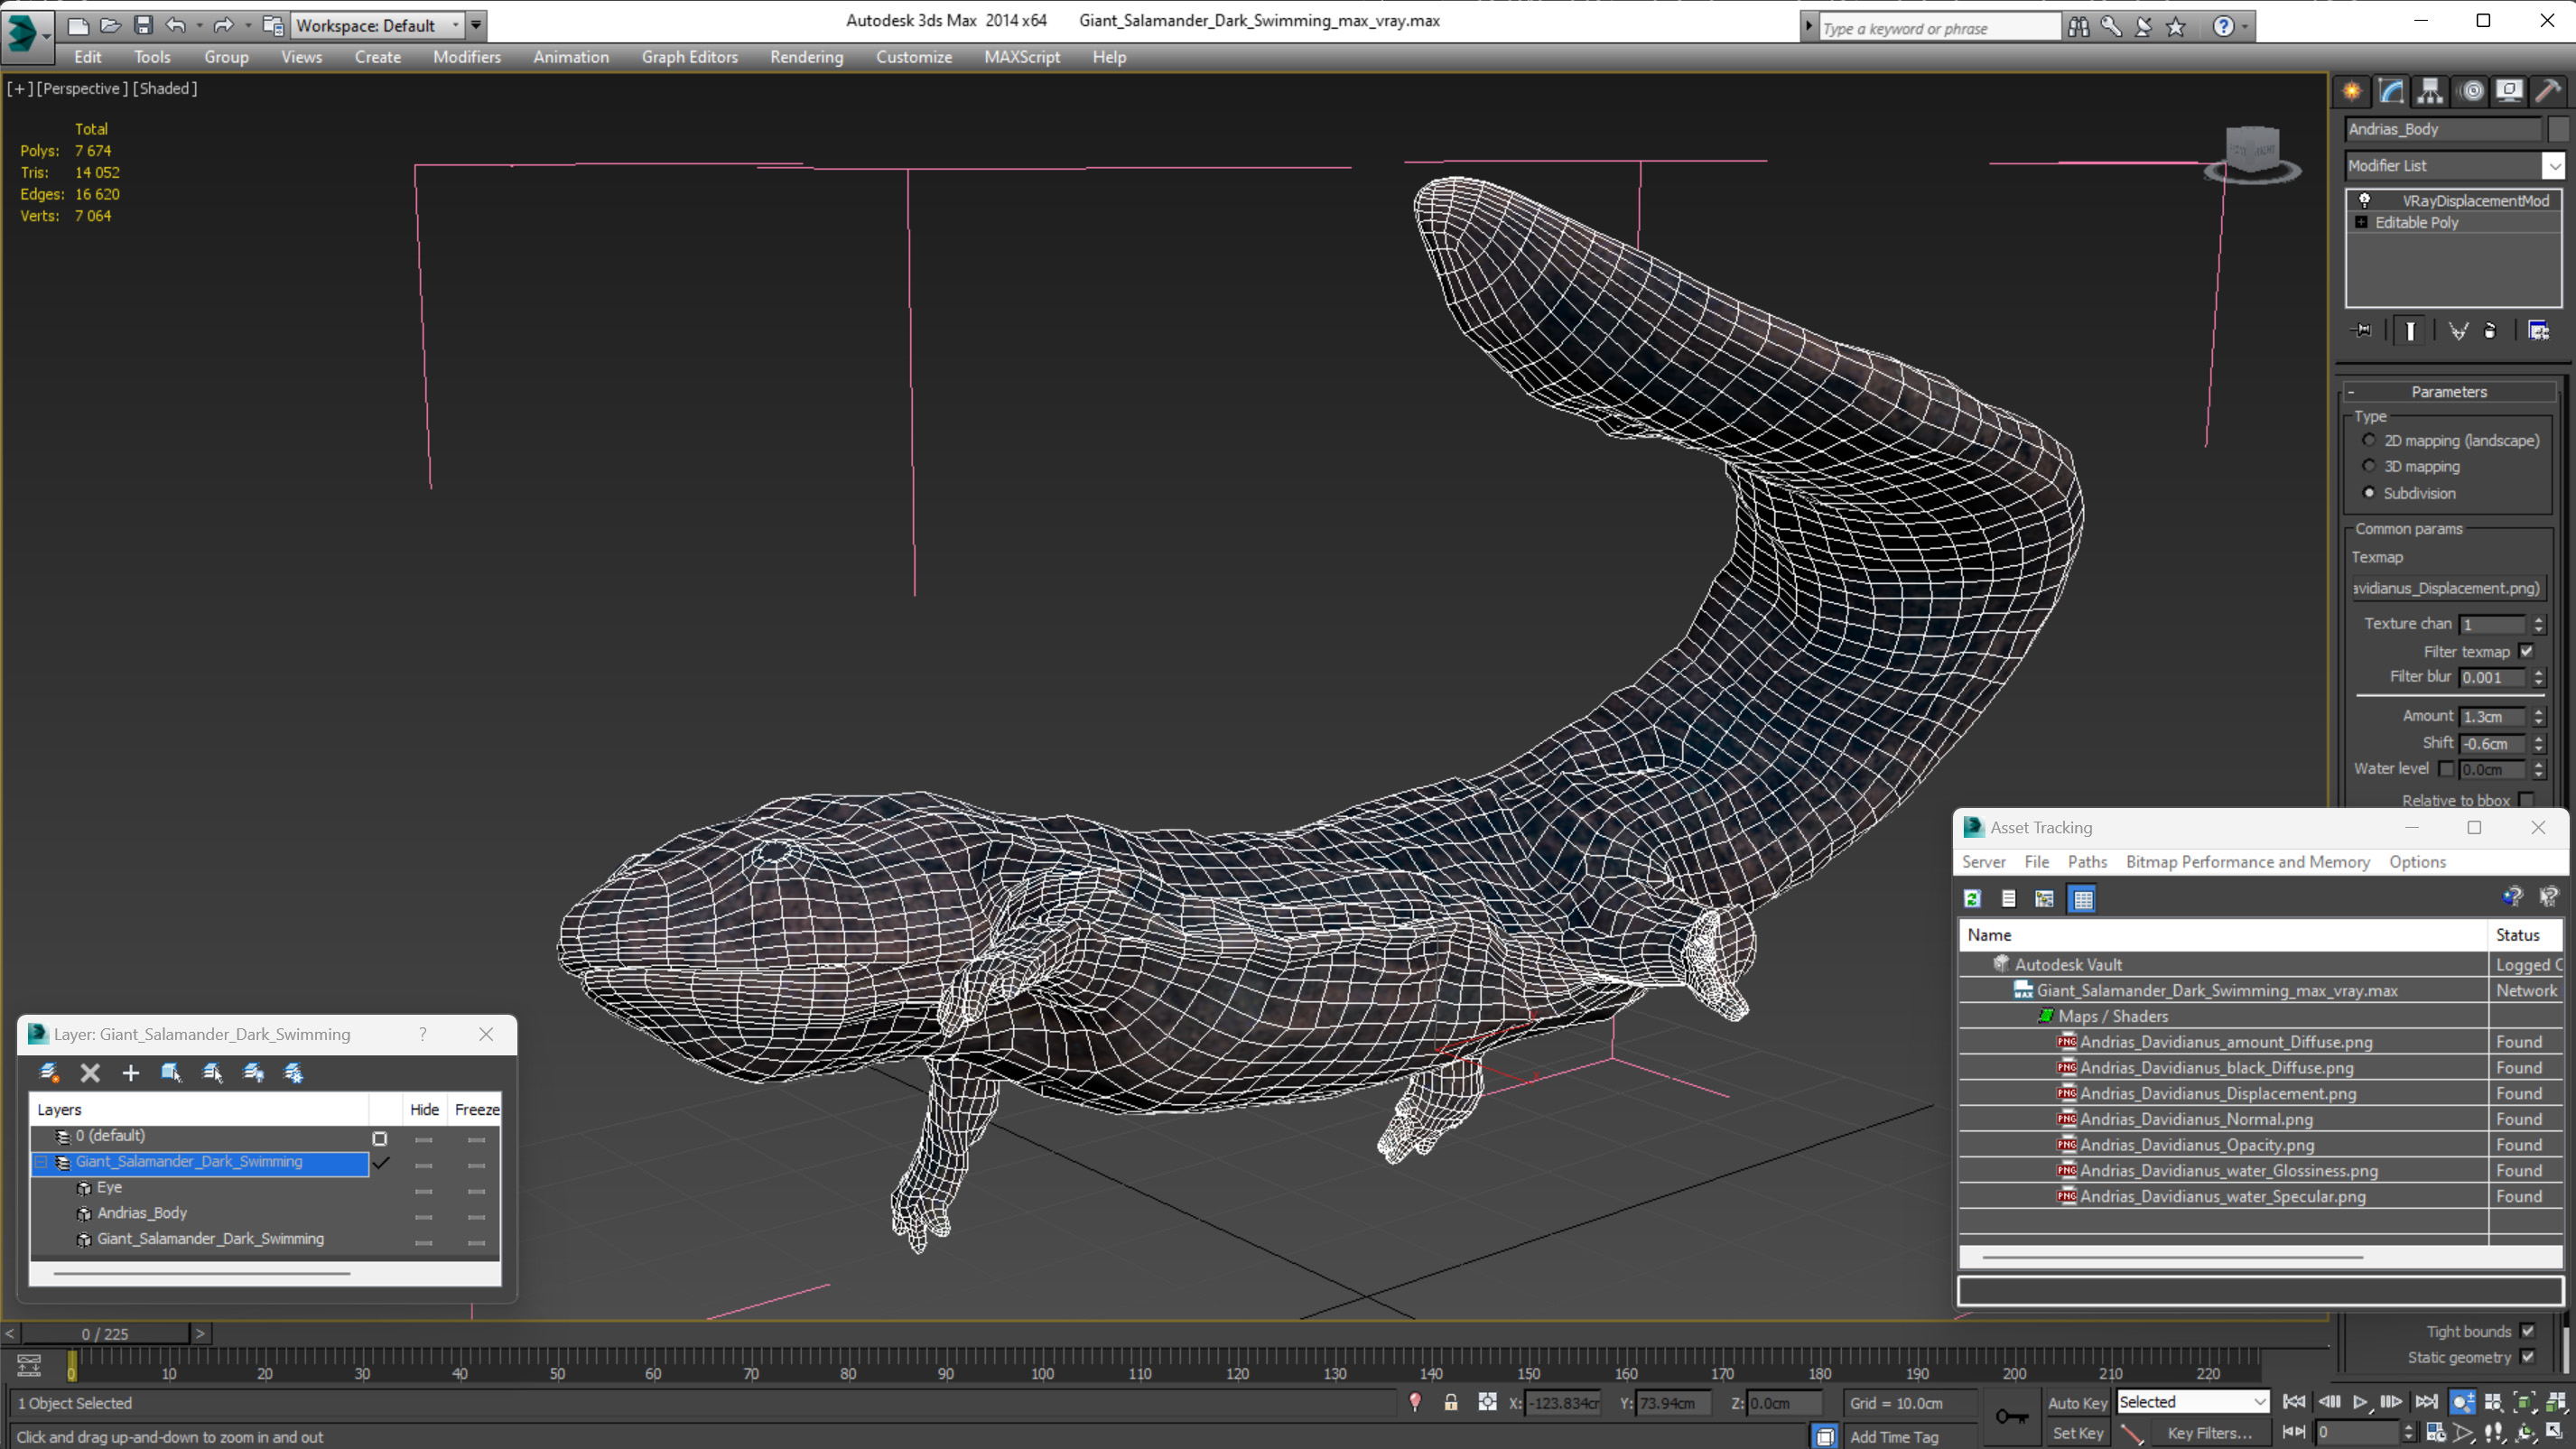Click Configure Modifier Sets icon
The image size is (2576, 1449).
pos(2538,330)
